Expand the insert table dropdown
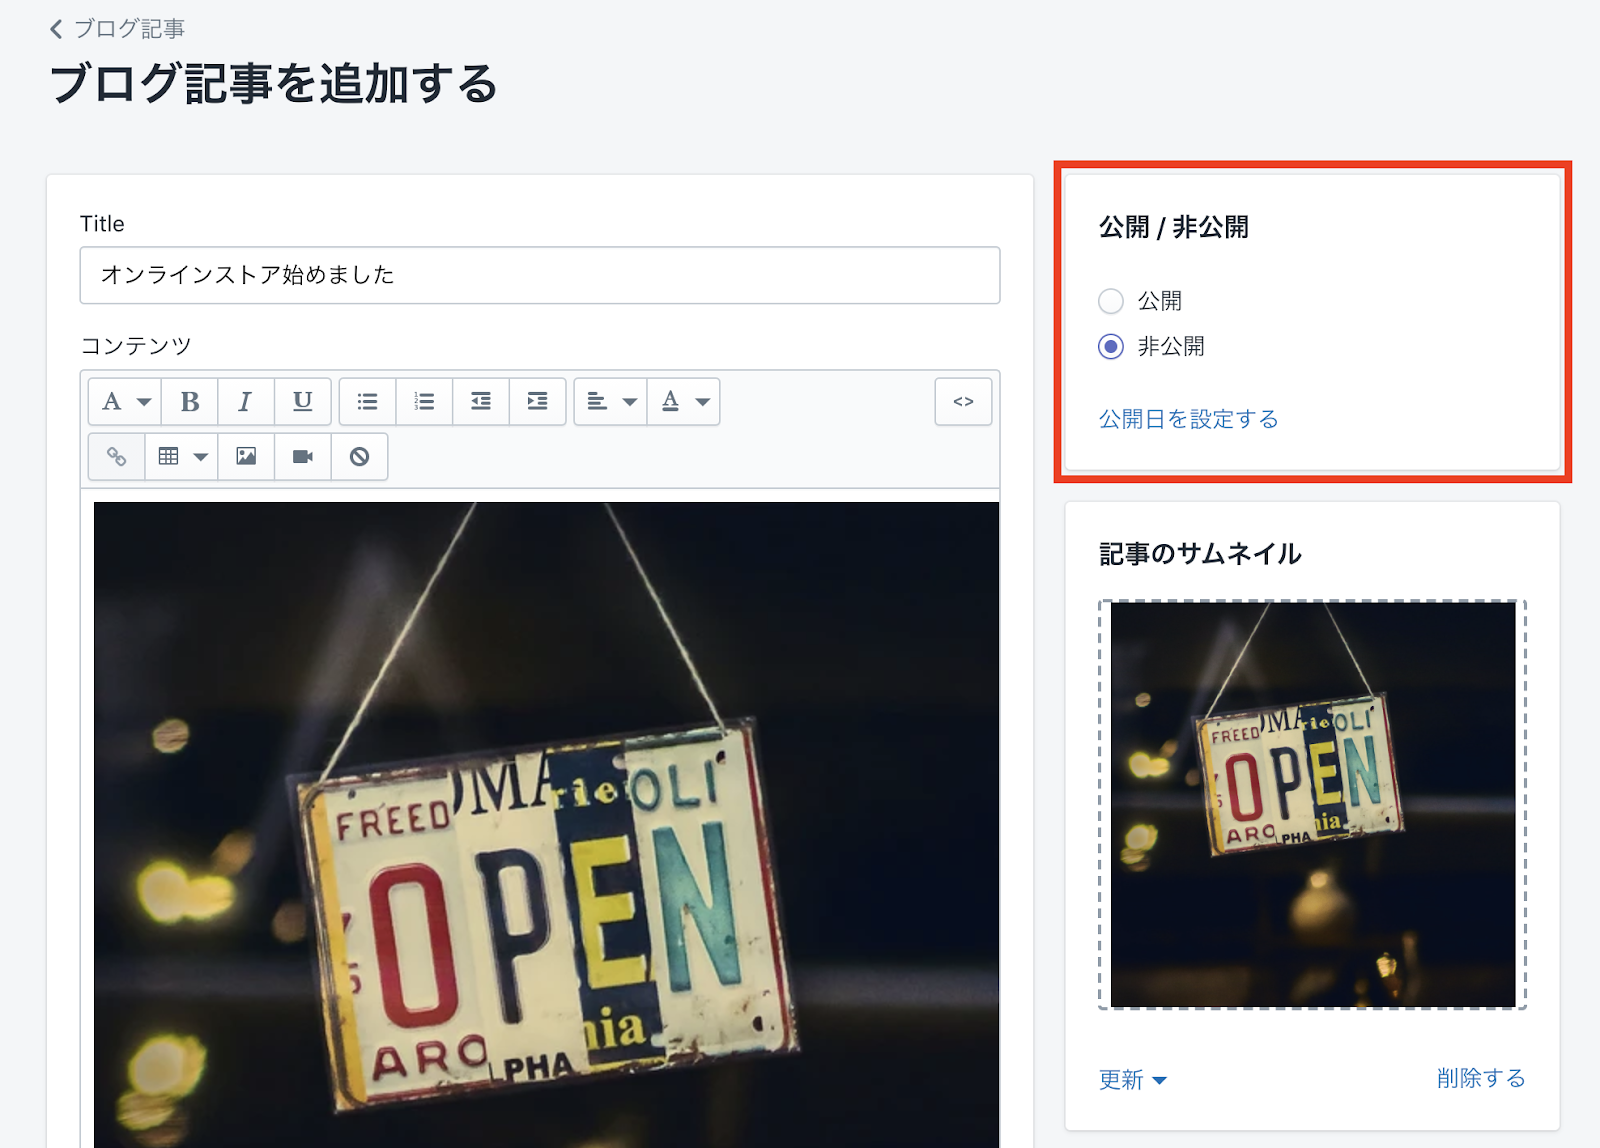The height and width of the screenshot is (1148, 1600). 182,457
